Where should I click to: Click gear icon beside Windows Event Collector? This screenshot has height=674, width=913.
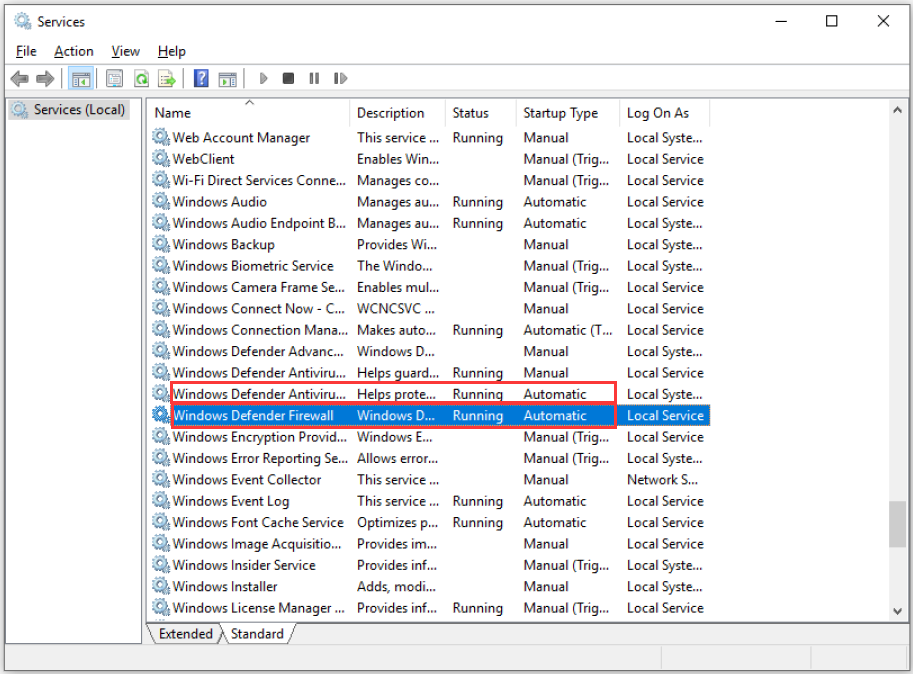tap(161, 478)
